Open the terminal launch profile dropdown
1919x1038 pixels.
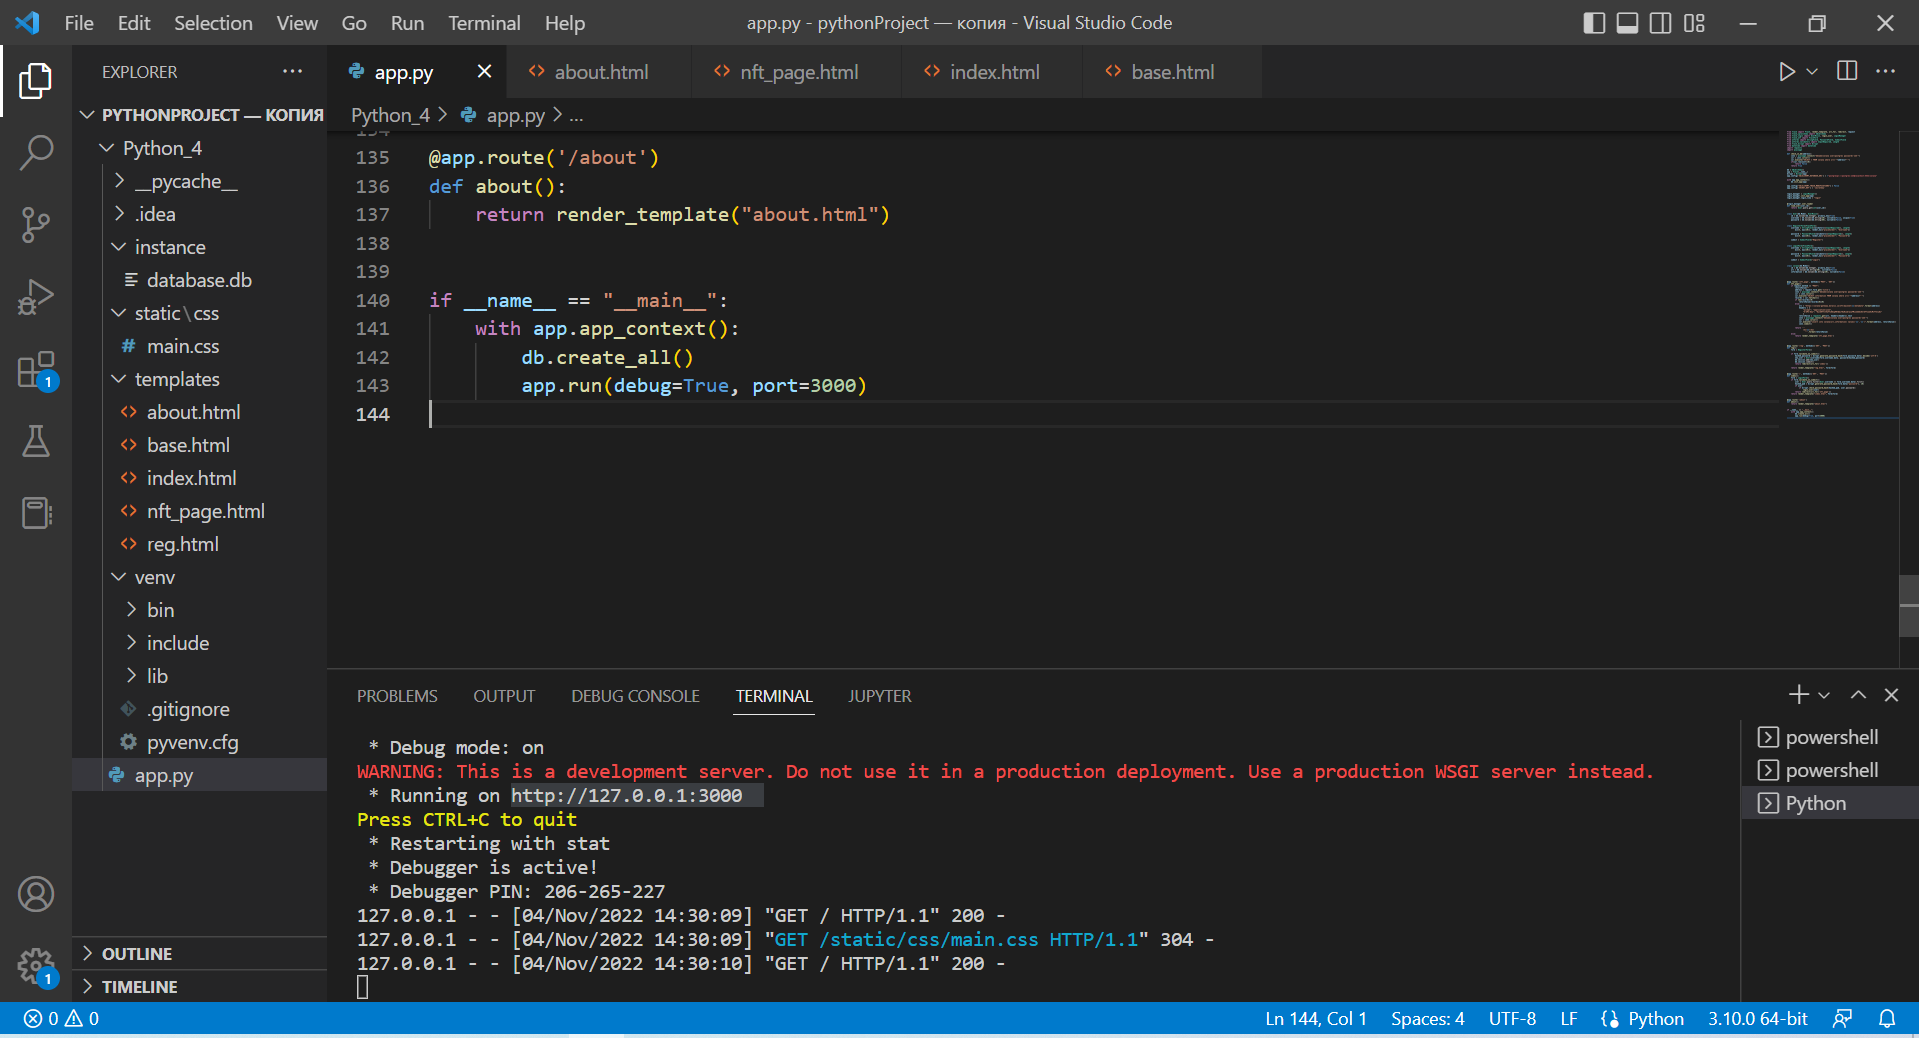[x=1824, y=694]
